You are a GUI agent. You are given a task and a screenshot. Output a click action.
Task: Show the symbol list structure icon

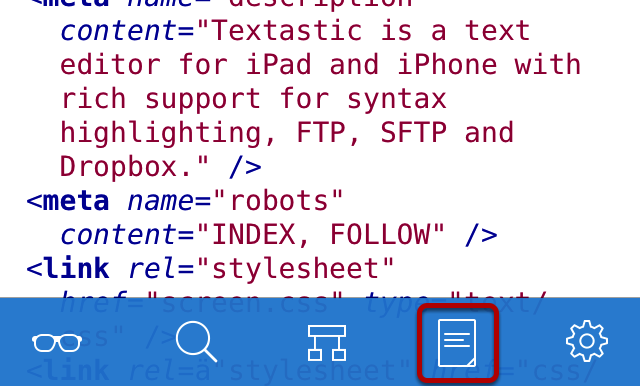[x=327, y=343]
